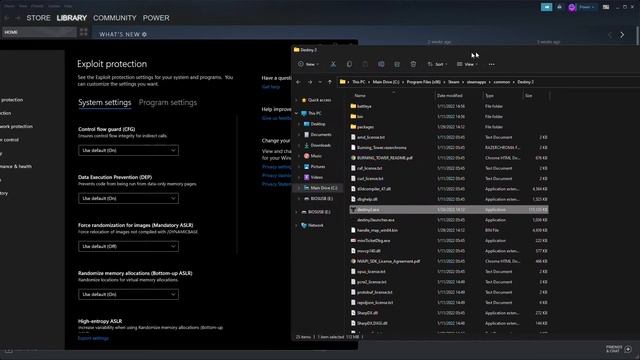Open Steam COMMUNITY tab
Viewport: 640px width, 360px height.
[115, 18]
